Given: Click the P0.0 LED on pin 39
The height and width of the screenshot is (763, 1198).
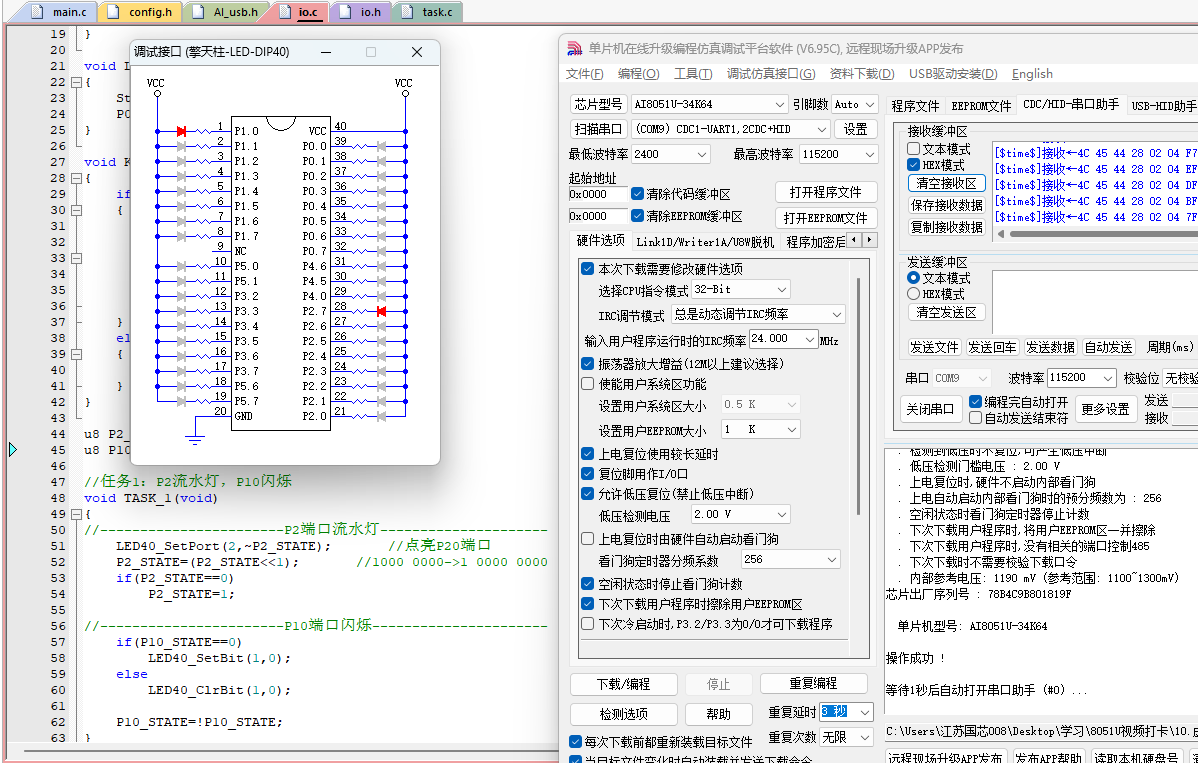Looking at the screenshot, I should click(x=380, y=146).
